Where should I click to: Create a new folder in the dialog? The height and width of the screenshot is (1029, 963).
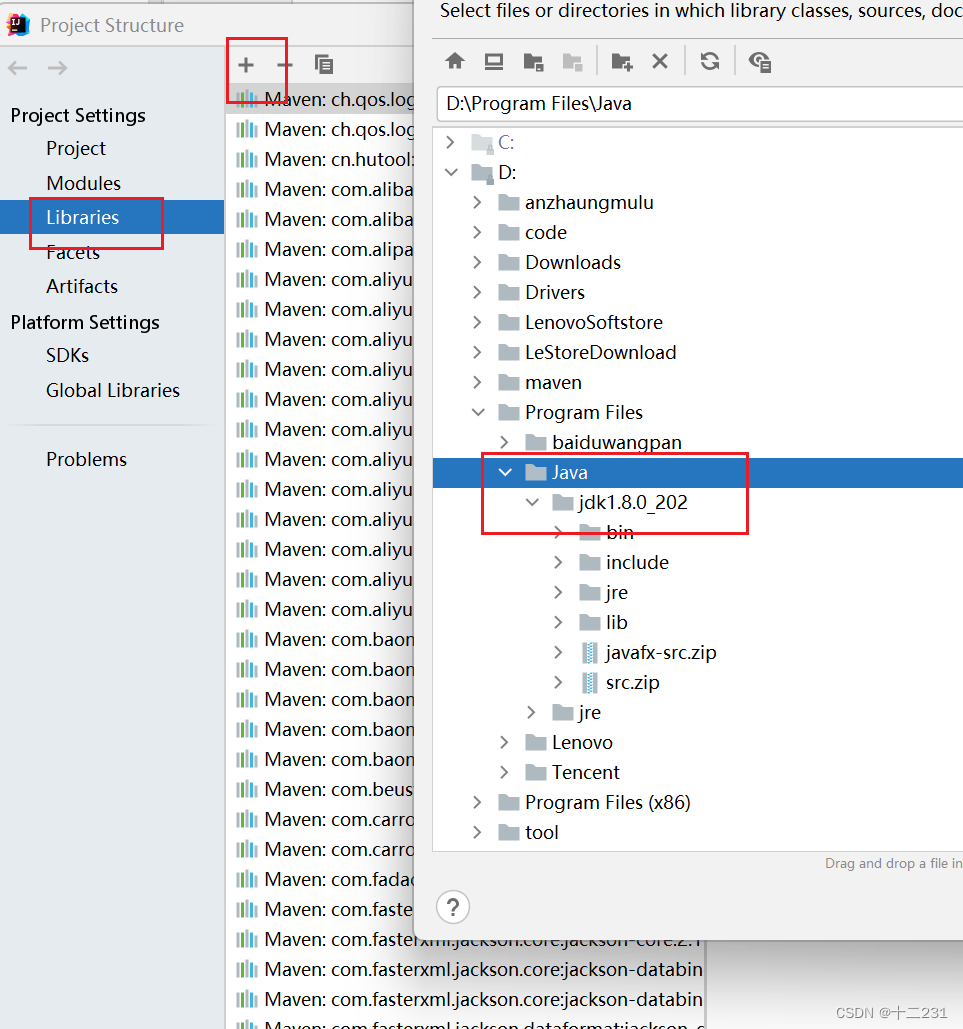coord(621,61)
